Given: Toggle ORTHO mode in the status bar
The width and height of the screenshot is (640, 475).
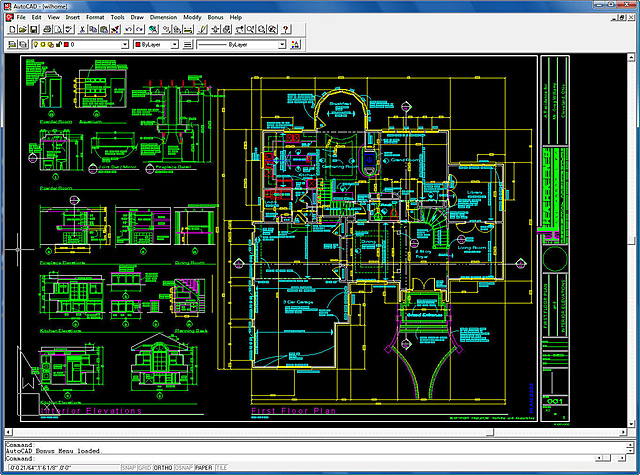Looking at the screenshot, I should [x=163, y=468].
